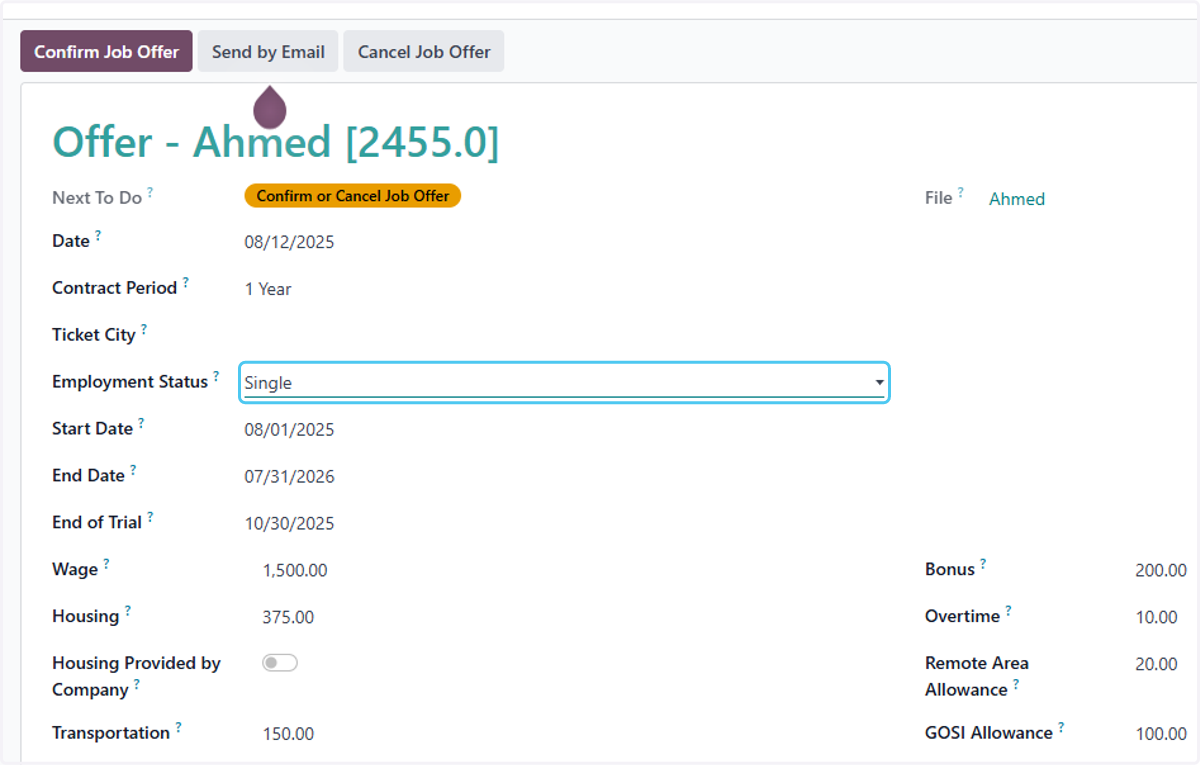Cancel the job offer

click(x=424, y=51)
